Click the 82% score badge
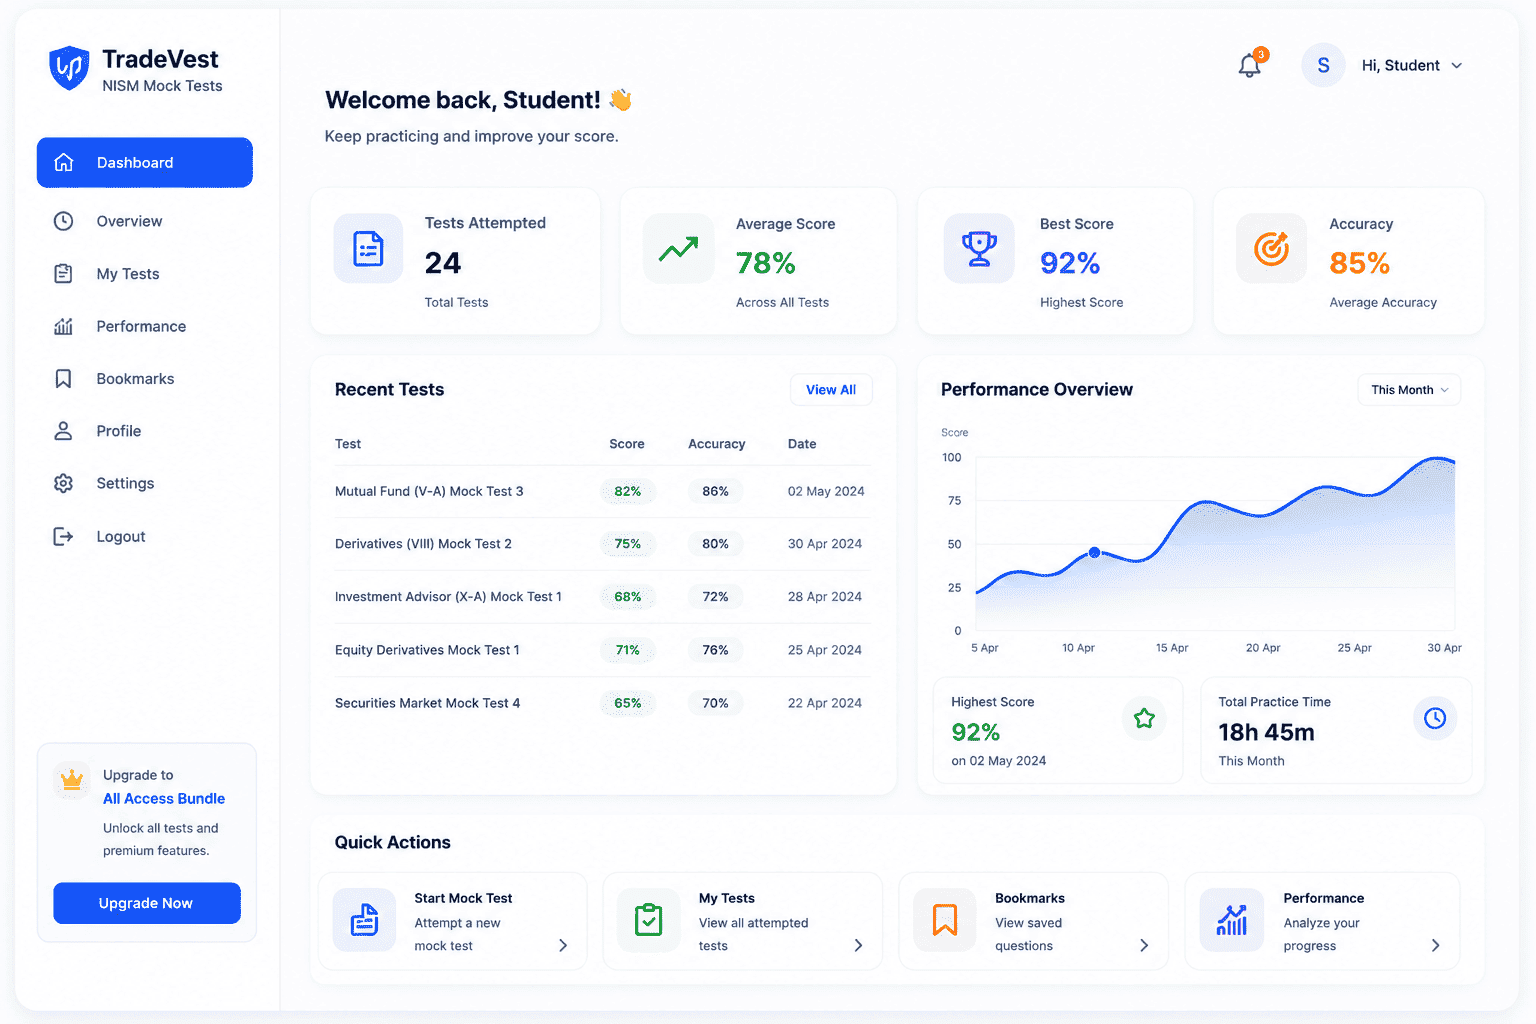 628,491
